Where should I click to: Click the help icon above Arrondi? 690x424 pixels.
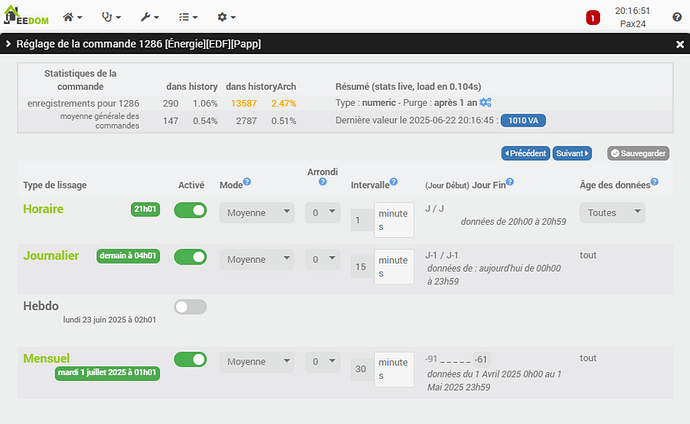pos(323,182)
